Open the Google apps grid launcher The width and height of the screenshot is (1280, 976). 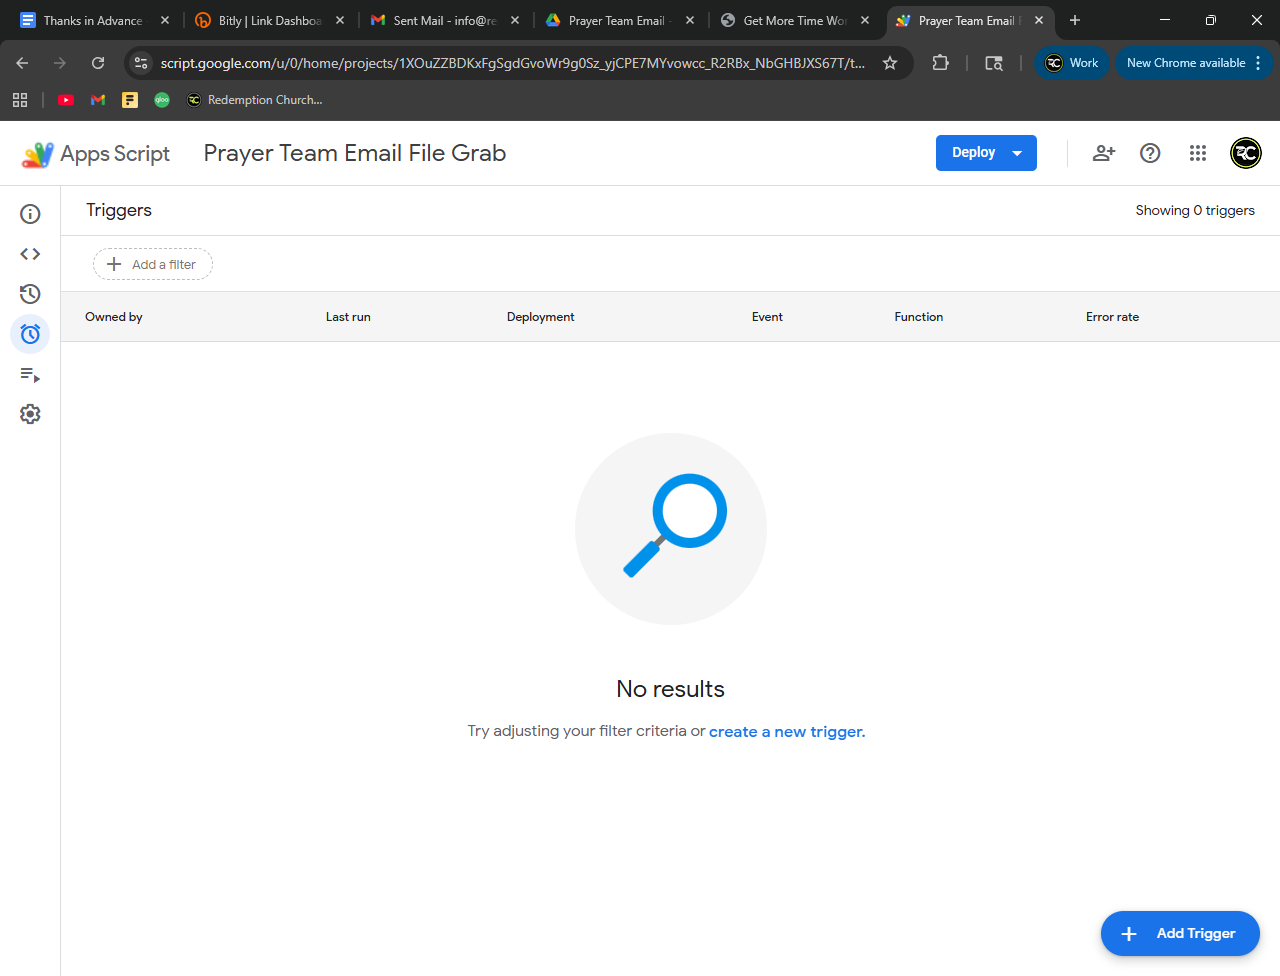[x=1198, y=153]
